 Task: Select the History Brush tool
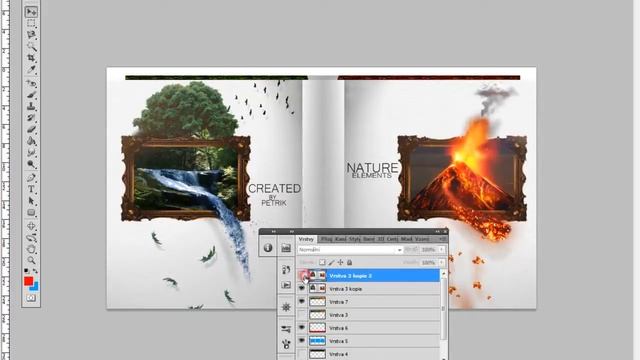31,118
